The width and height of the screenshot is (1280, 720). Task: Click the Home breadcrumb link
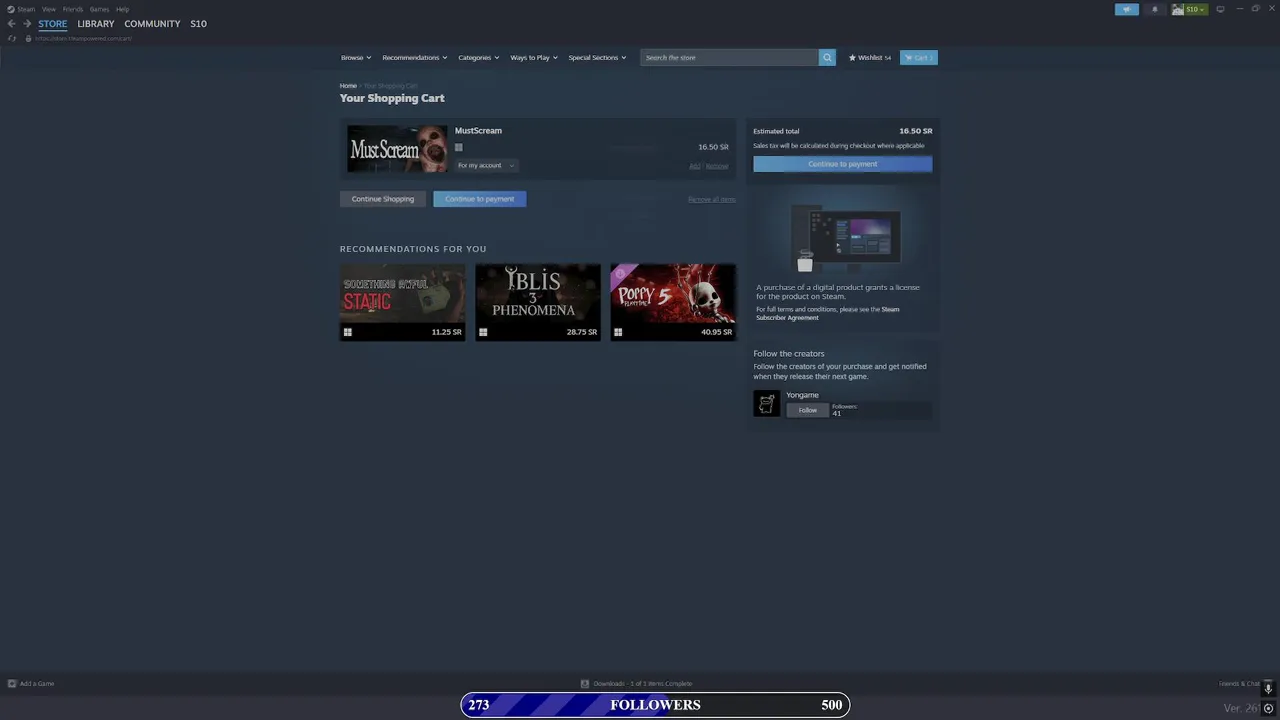(348, 86)
